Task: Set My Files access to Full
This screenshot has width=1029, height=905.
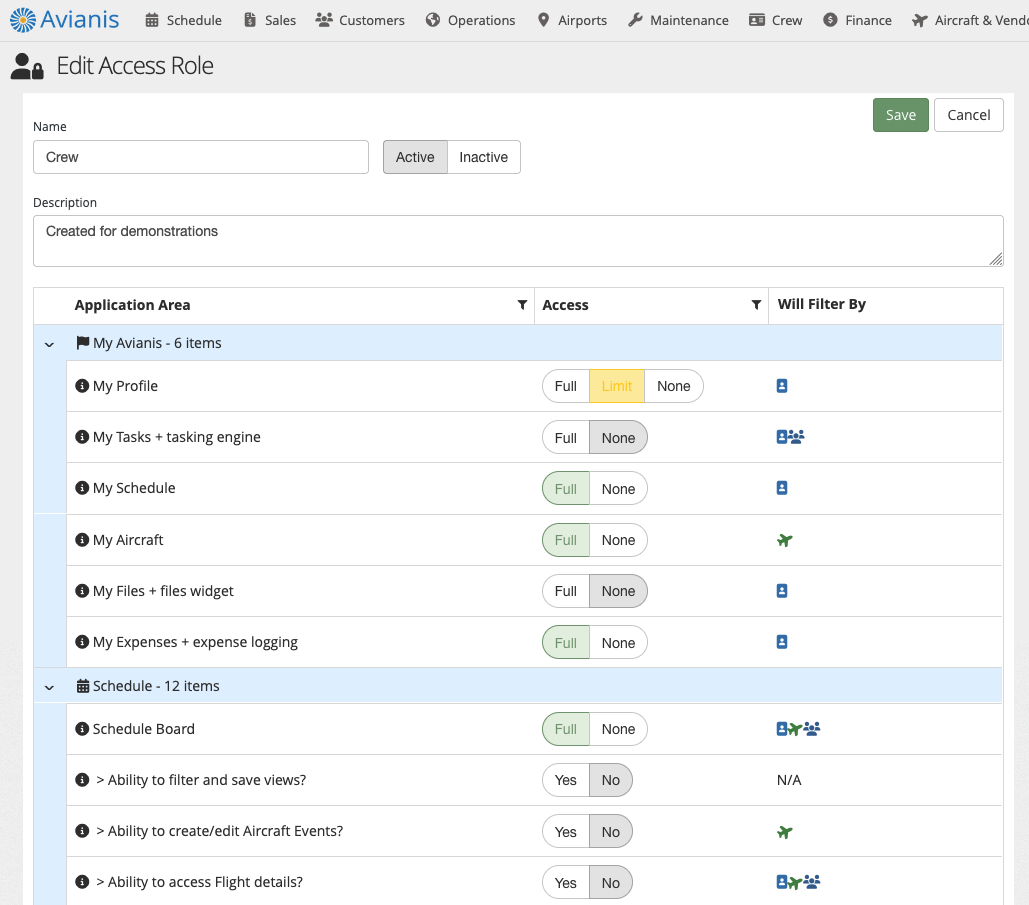Action: pos(566,591)
